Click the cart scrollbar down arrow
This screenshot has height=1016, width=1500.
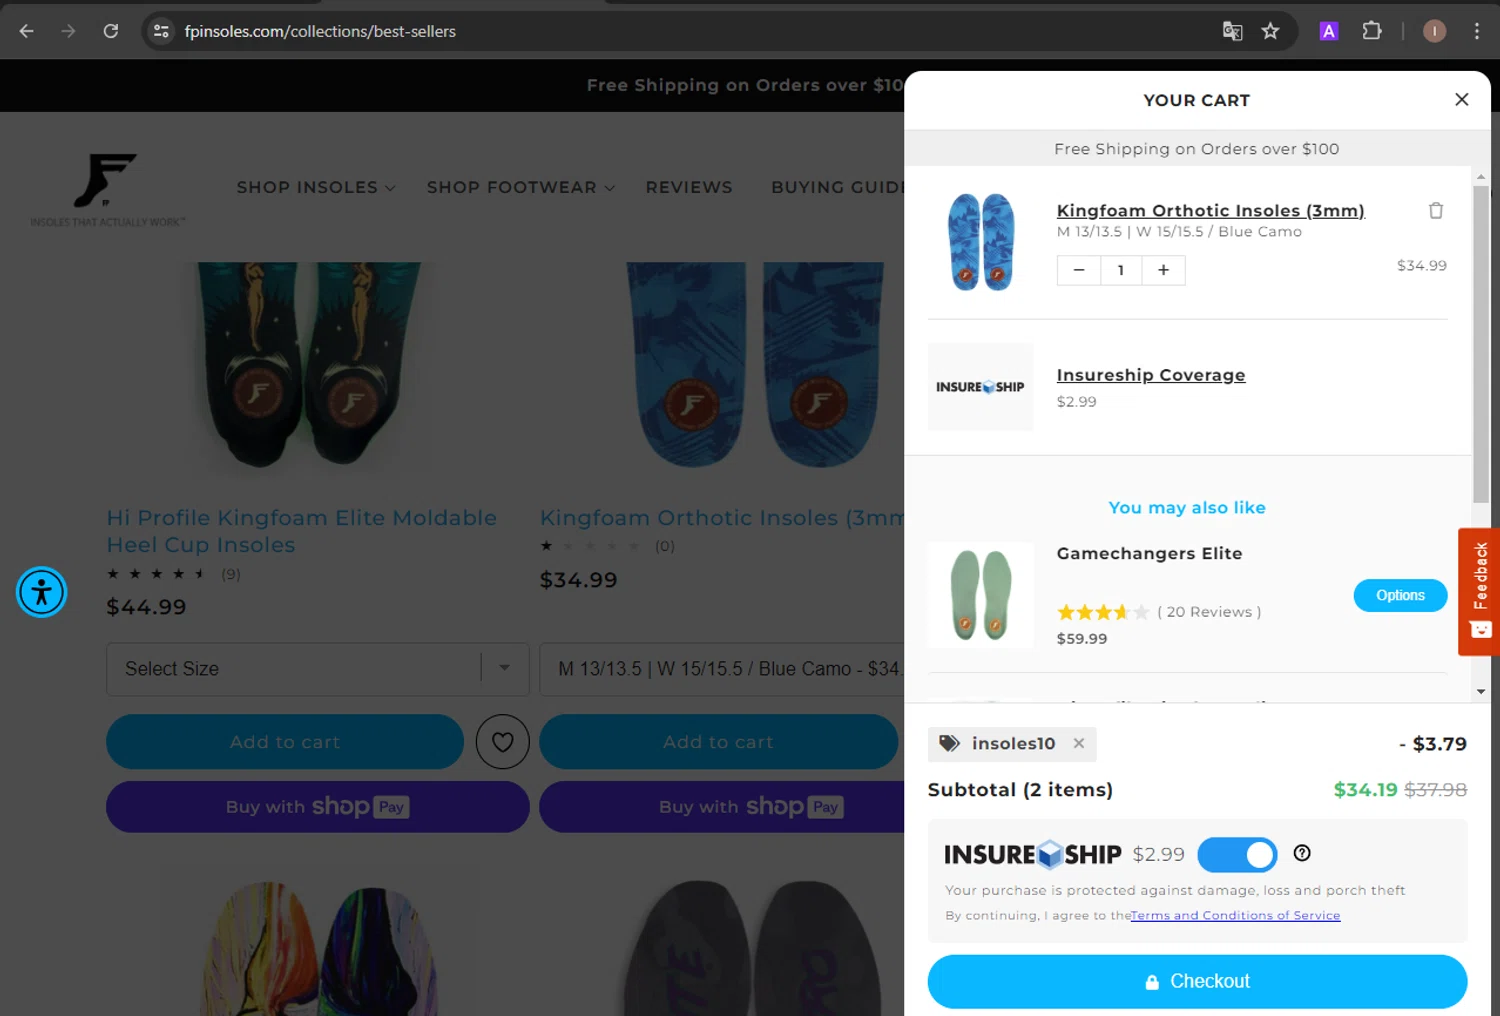tap(1481, 691)
